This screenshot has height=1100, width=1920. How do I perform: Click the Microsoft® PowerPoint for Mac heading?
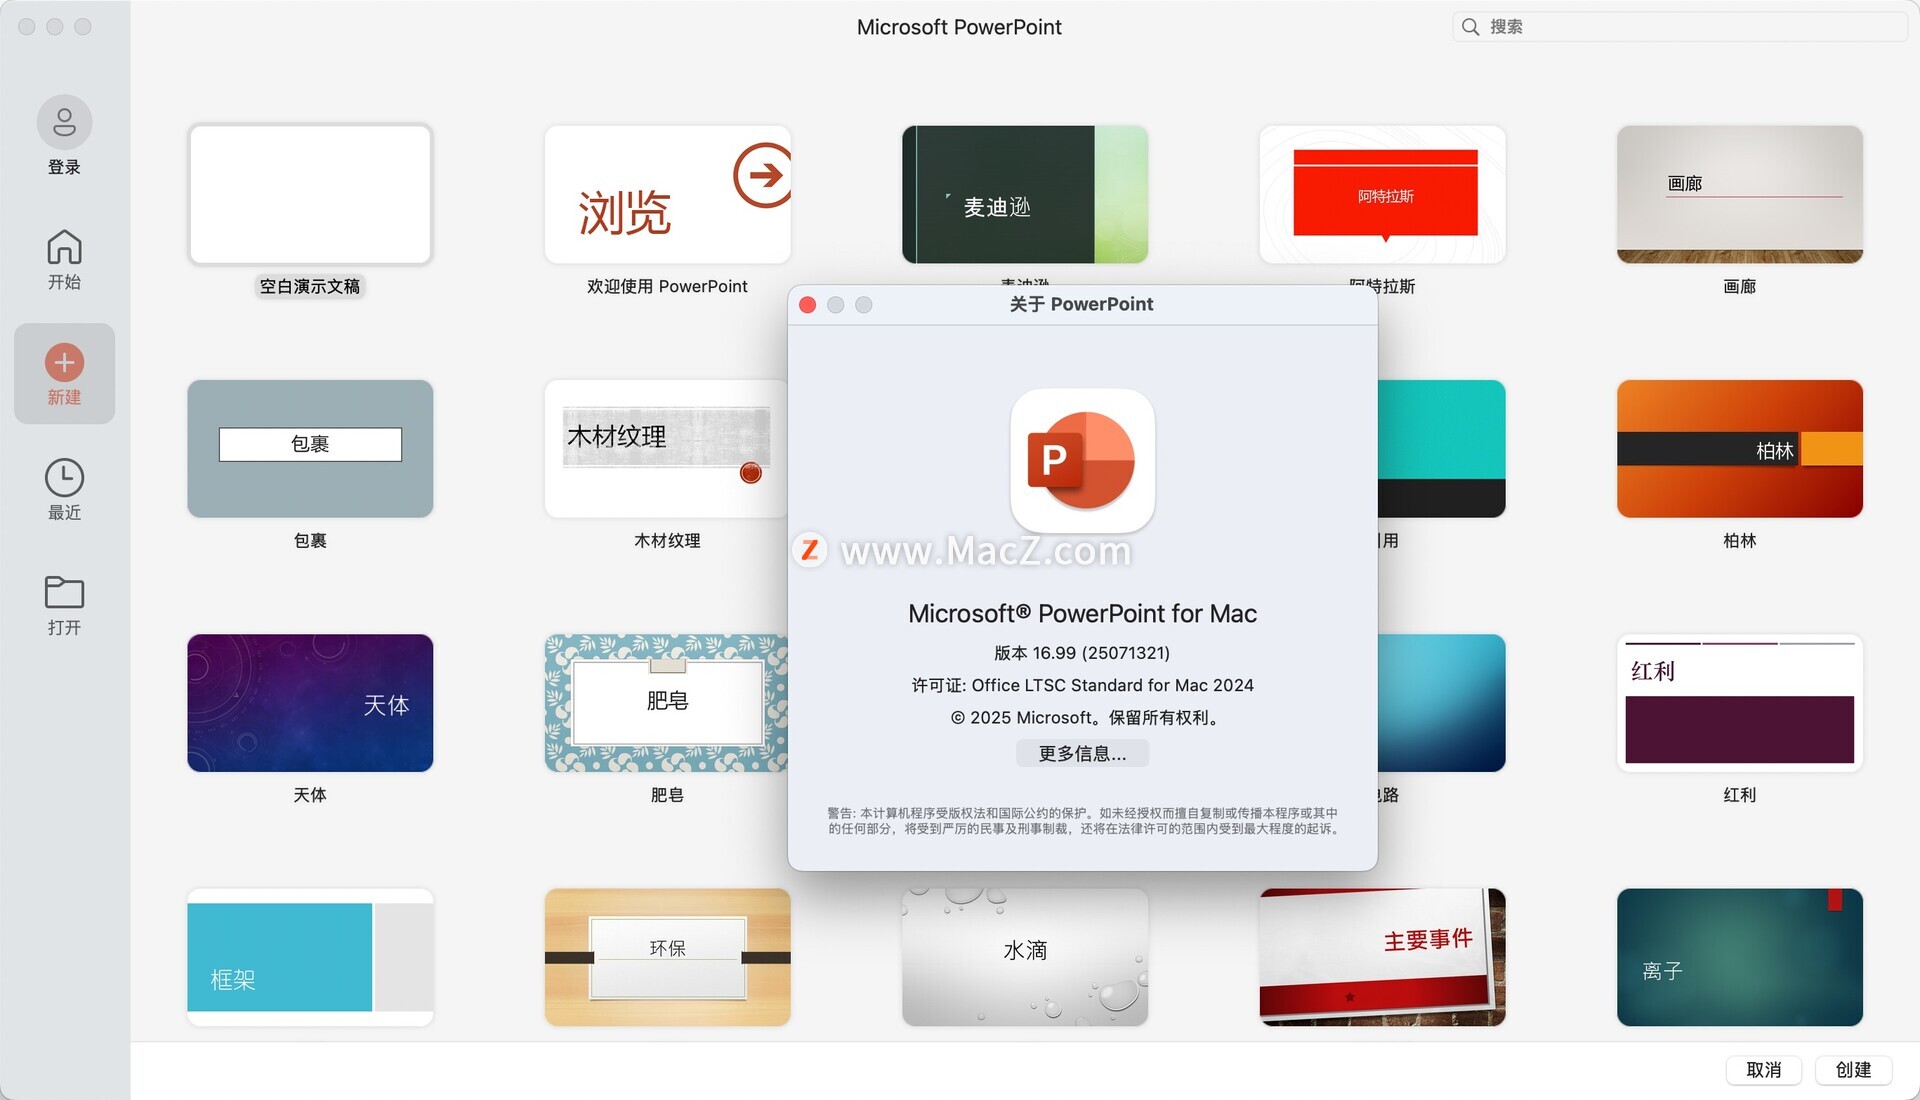click(1082, 613)
